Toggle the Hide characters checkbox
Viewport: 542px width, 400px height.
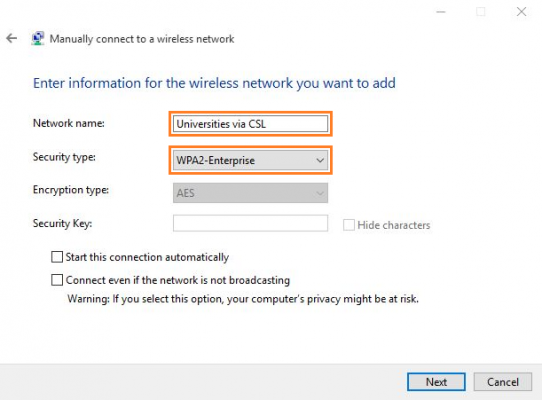348,225
